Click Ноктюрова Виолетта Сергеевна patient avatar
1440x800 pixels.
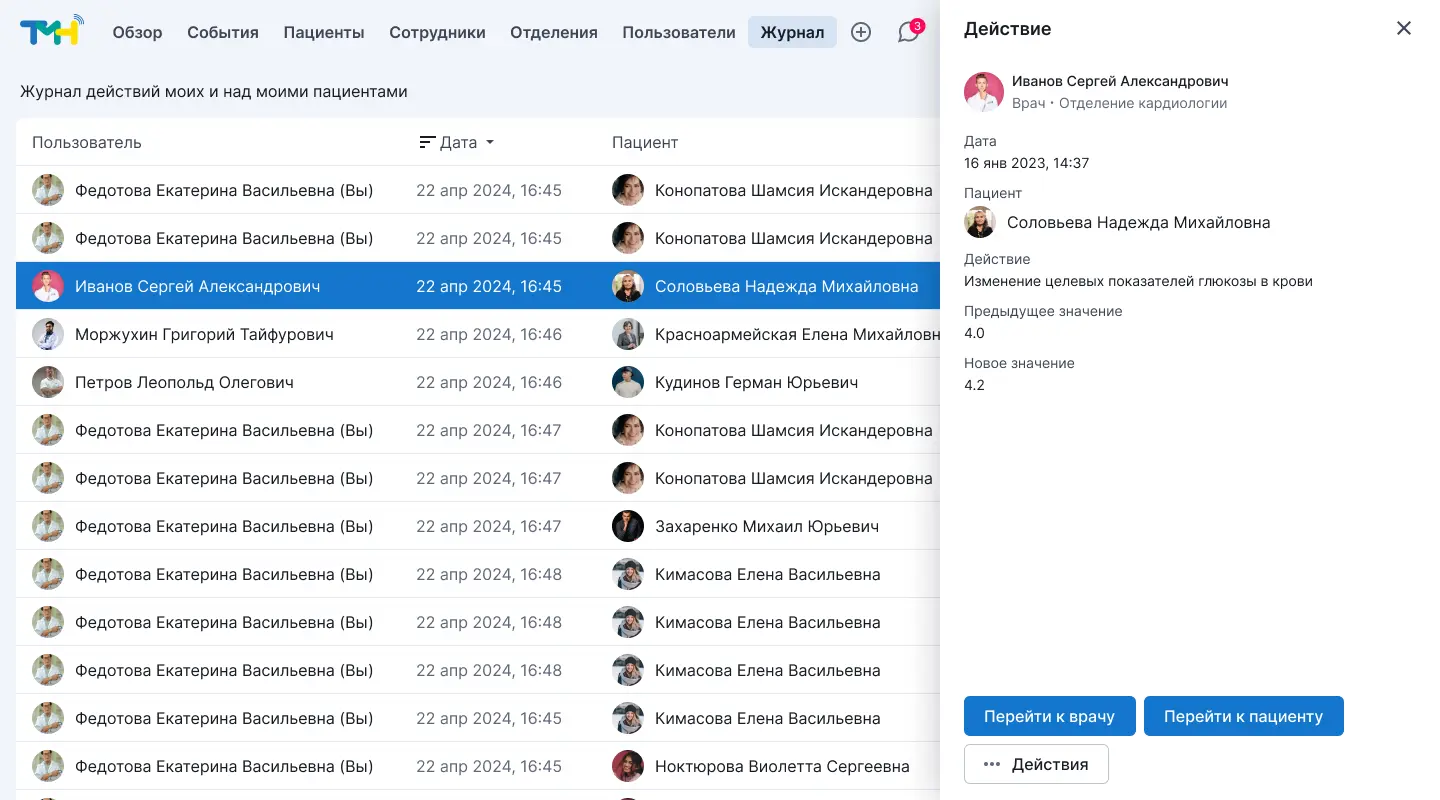(628, 766)
